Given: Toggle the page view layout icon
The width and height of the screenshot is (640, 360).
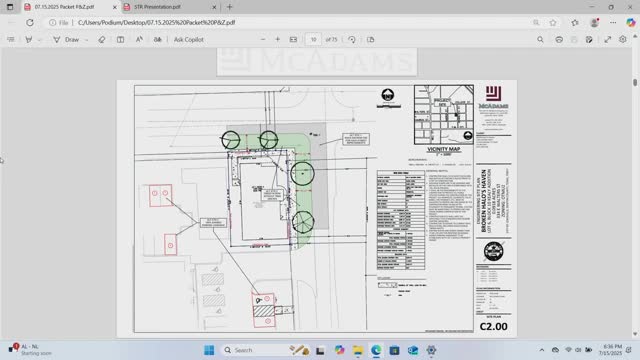Looking at the screenshot, I should [x=120, y=40].
